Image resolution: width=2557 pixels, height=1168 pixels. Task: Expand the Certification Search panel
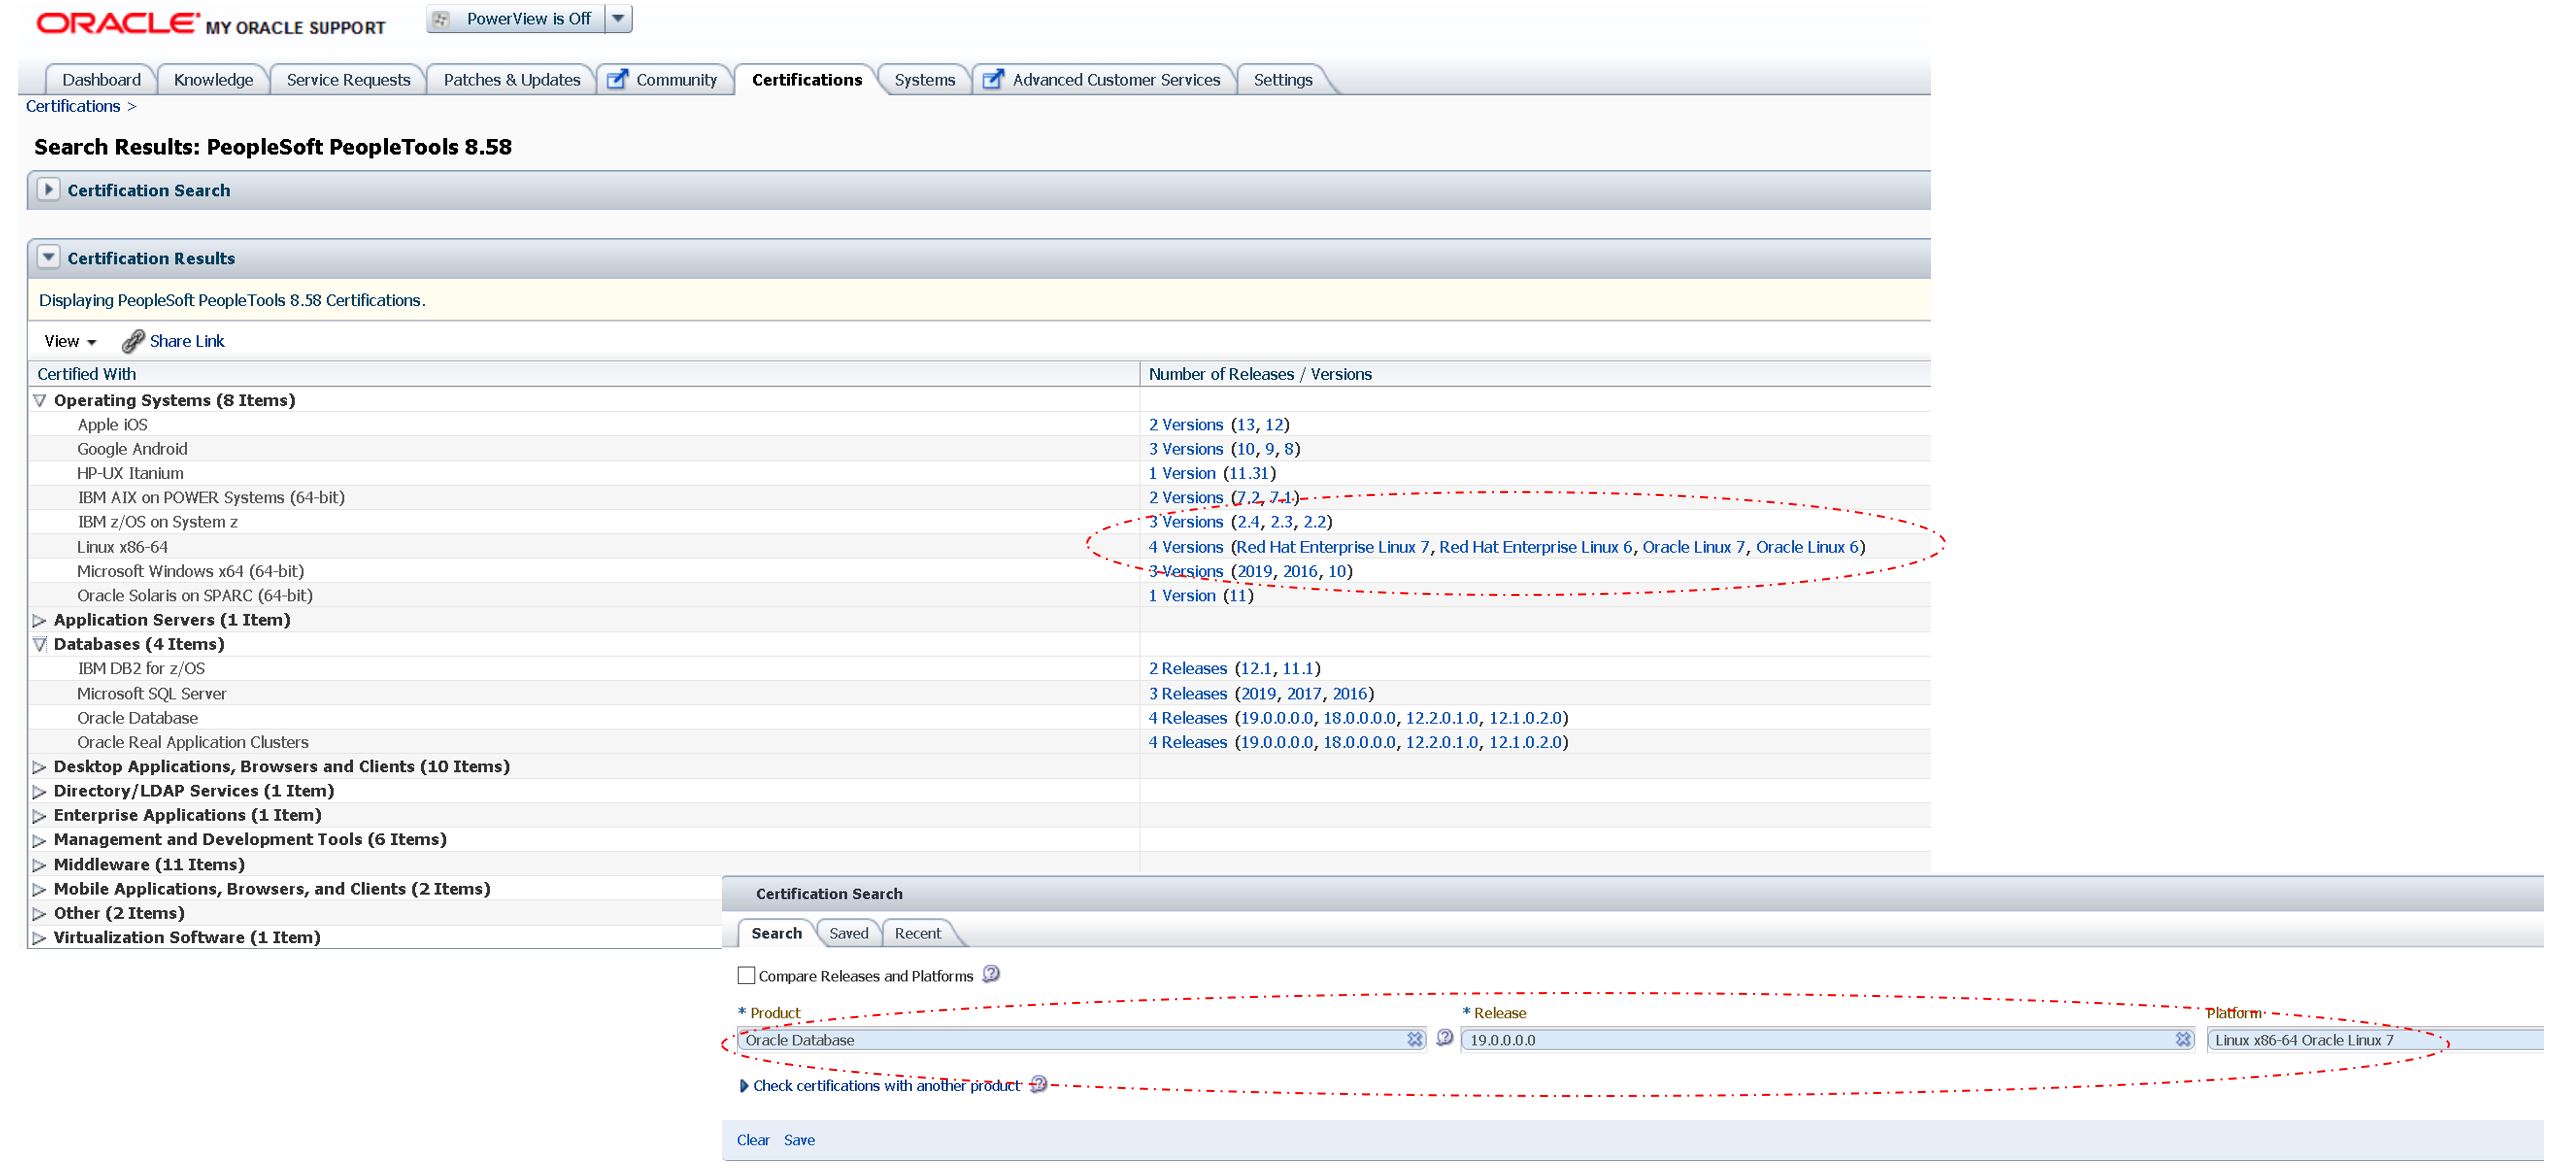pyautogui.click(x=48, y=189)
